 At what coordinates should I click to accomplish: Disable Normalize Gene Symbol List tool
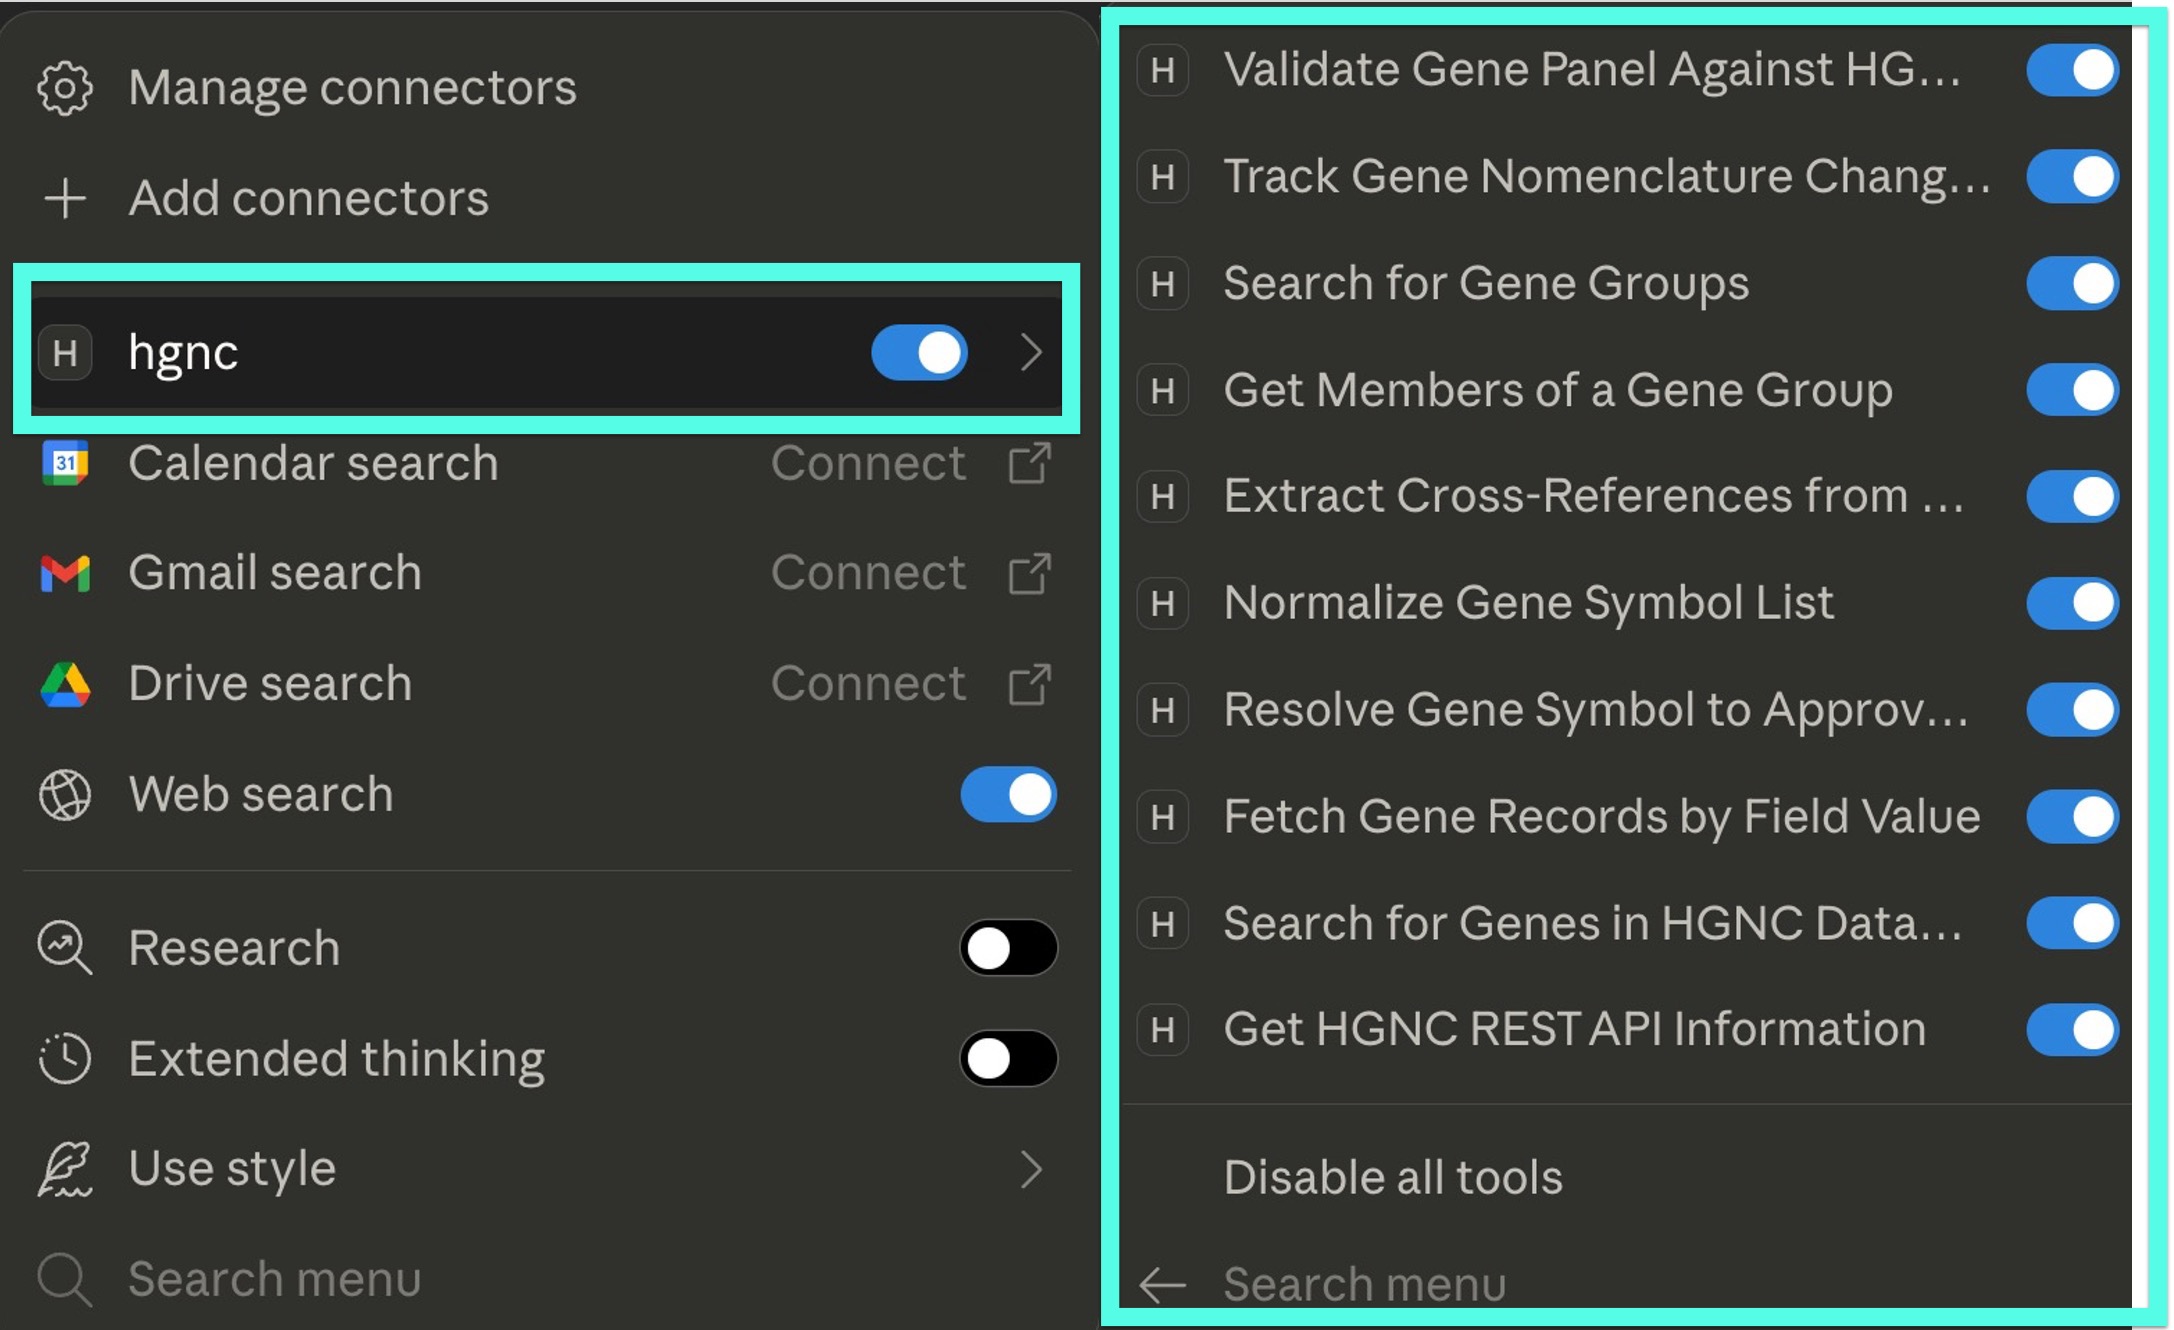pyautogui.click(x=2071, y=603)
